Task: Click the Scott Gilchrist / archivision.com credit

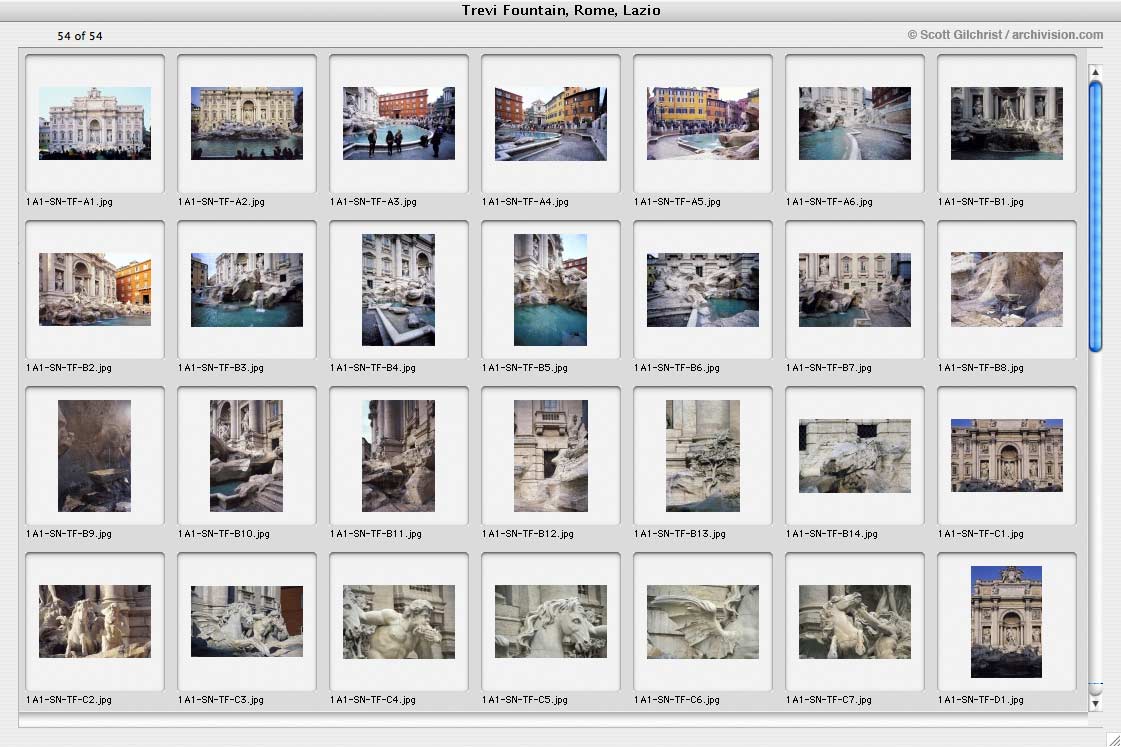Action: coord(1005,34)
